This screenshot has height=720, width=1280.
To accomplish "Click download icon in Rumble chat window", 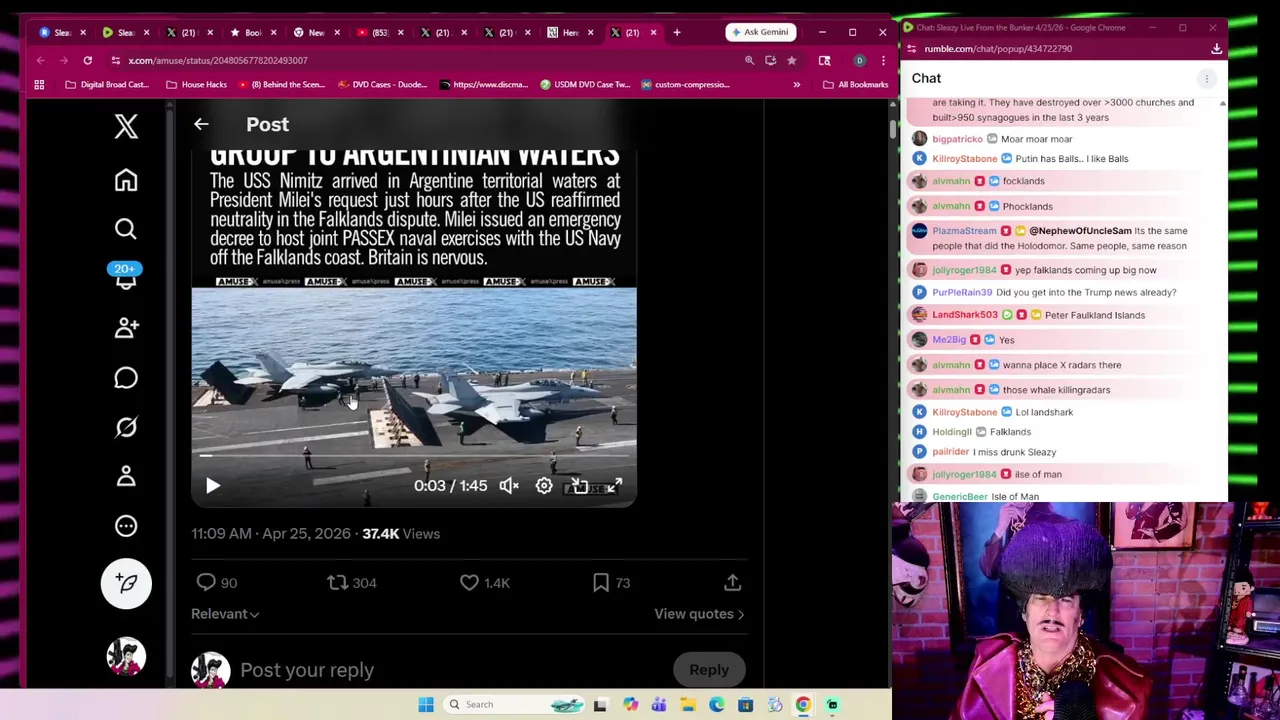I will click(1216, 49).
